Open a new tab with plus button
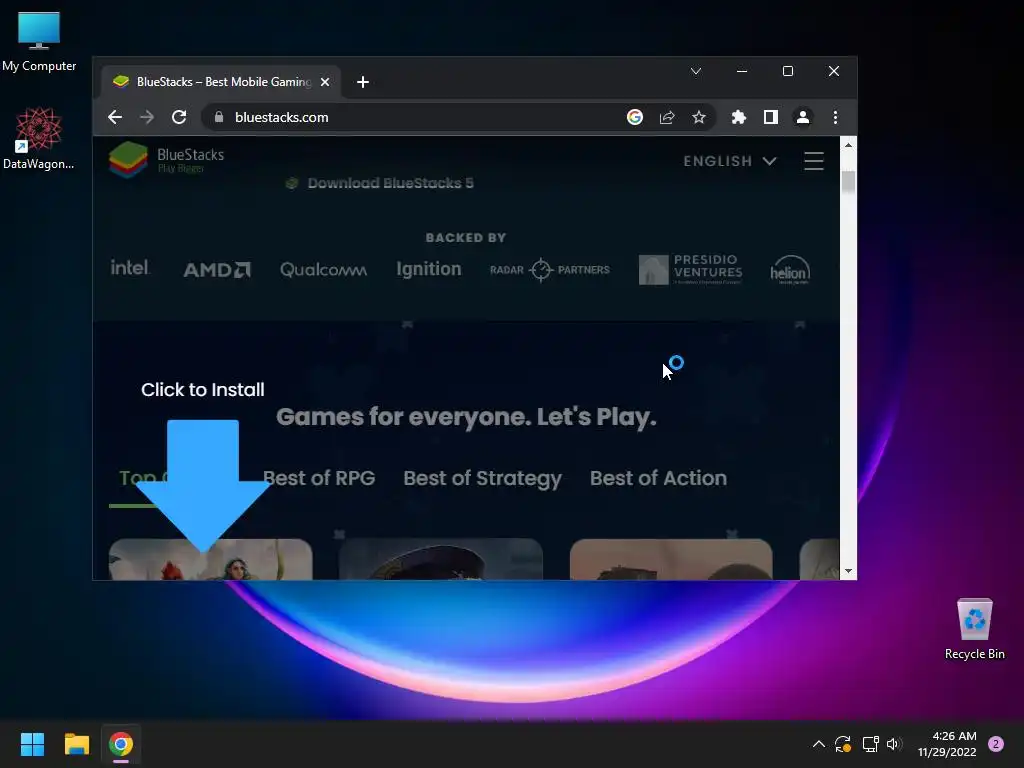This screenshot has width=1024, height=768. tap(363, 82)
